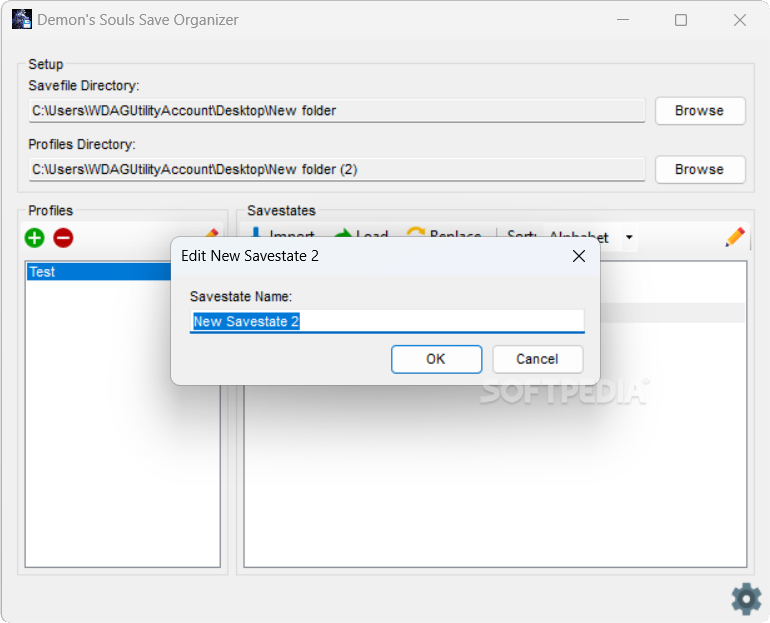Click the Load toolbar button

361,233
